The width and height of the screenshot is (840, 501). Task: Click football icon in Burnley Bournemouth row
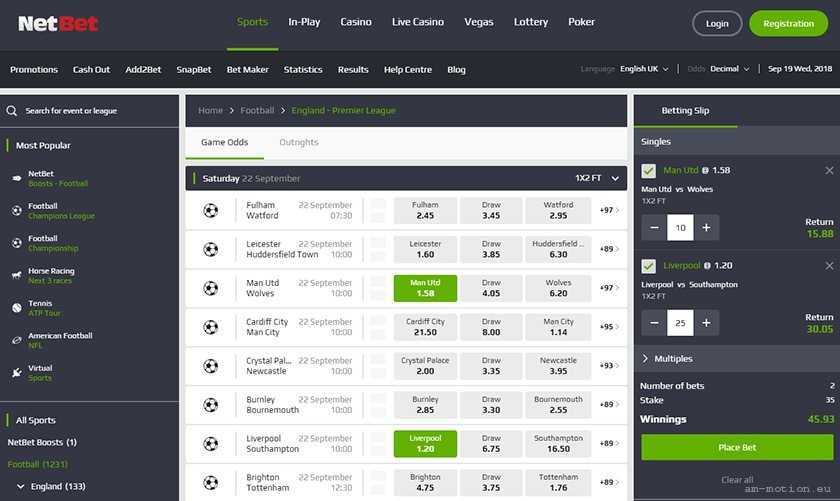click(211, 405)
